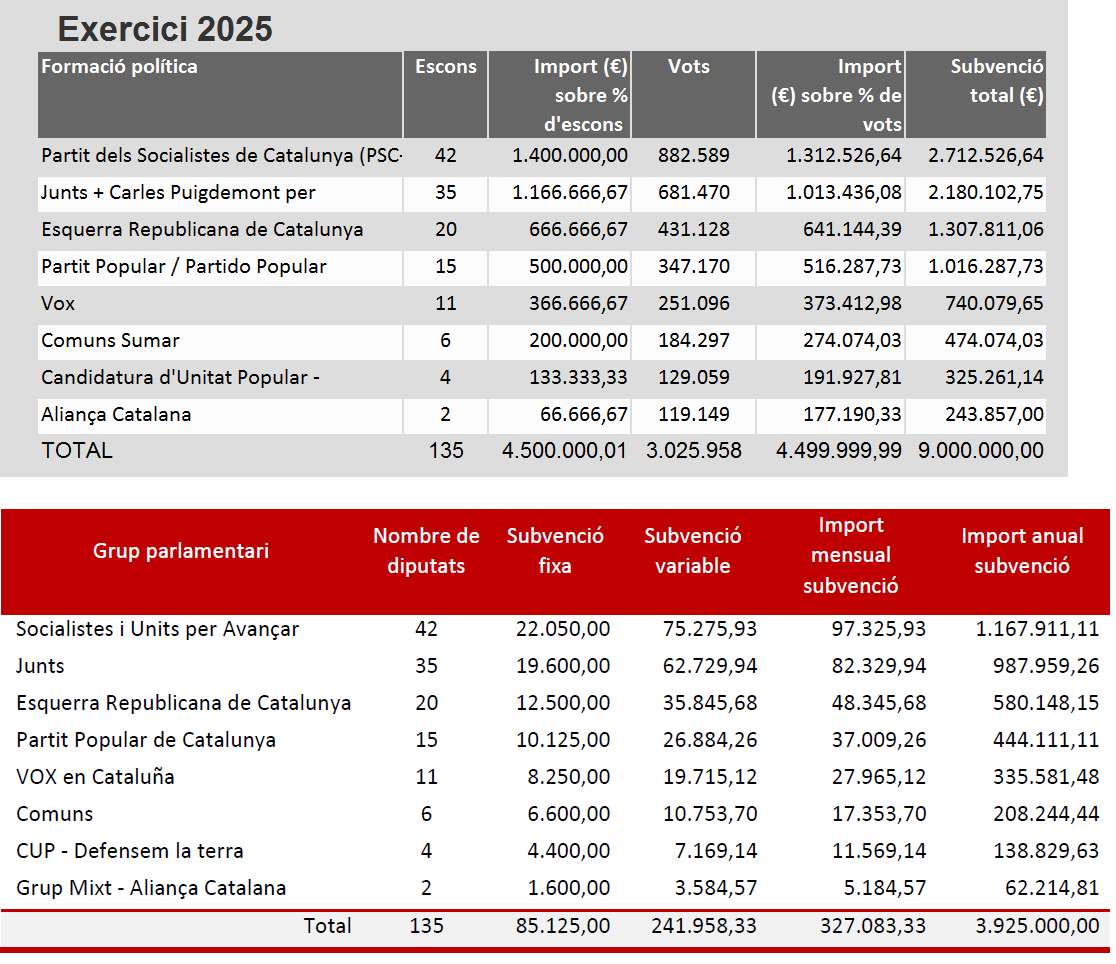Click the 'Grup parlamentari' red header
The image size is (1116, 964).
click(x=181, y=551)
